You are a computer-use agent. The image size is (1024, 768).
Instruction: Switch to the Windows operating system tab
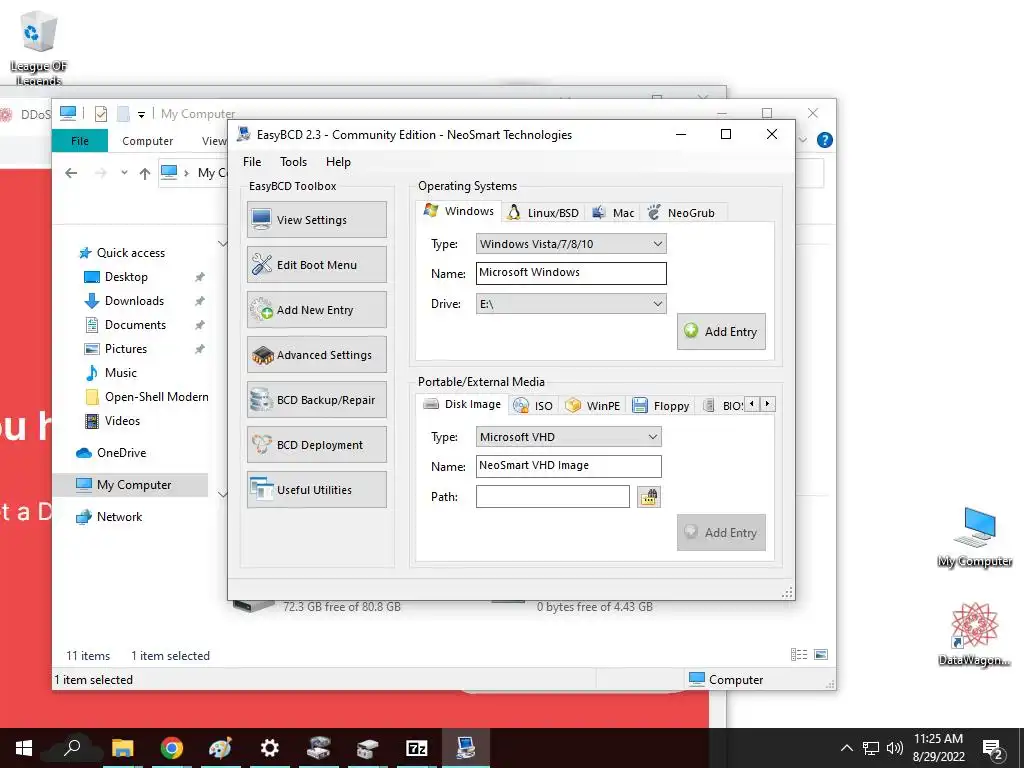[458, 211]
